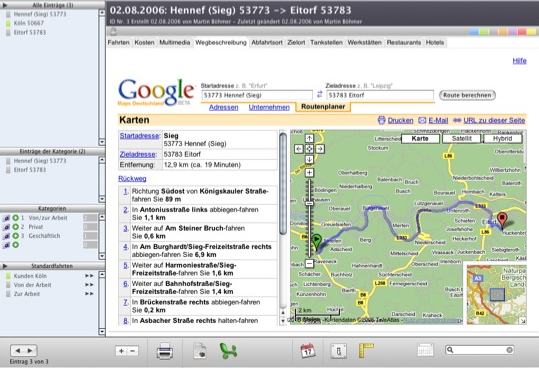Switch map view to Satellit

tap(462, 138)
